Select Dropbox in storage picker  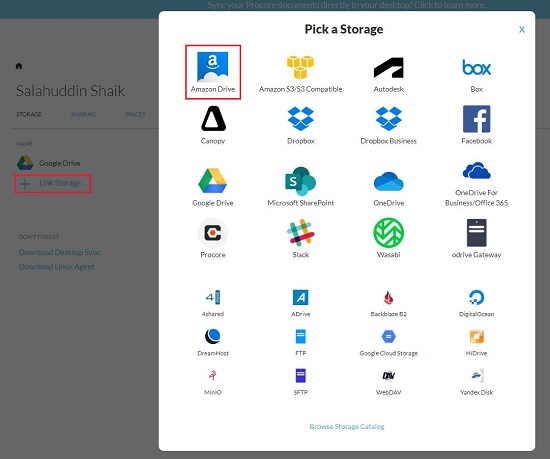click(301, 119)
